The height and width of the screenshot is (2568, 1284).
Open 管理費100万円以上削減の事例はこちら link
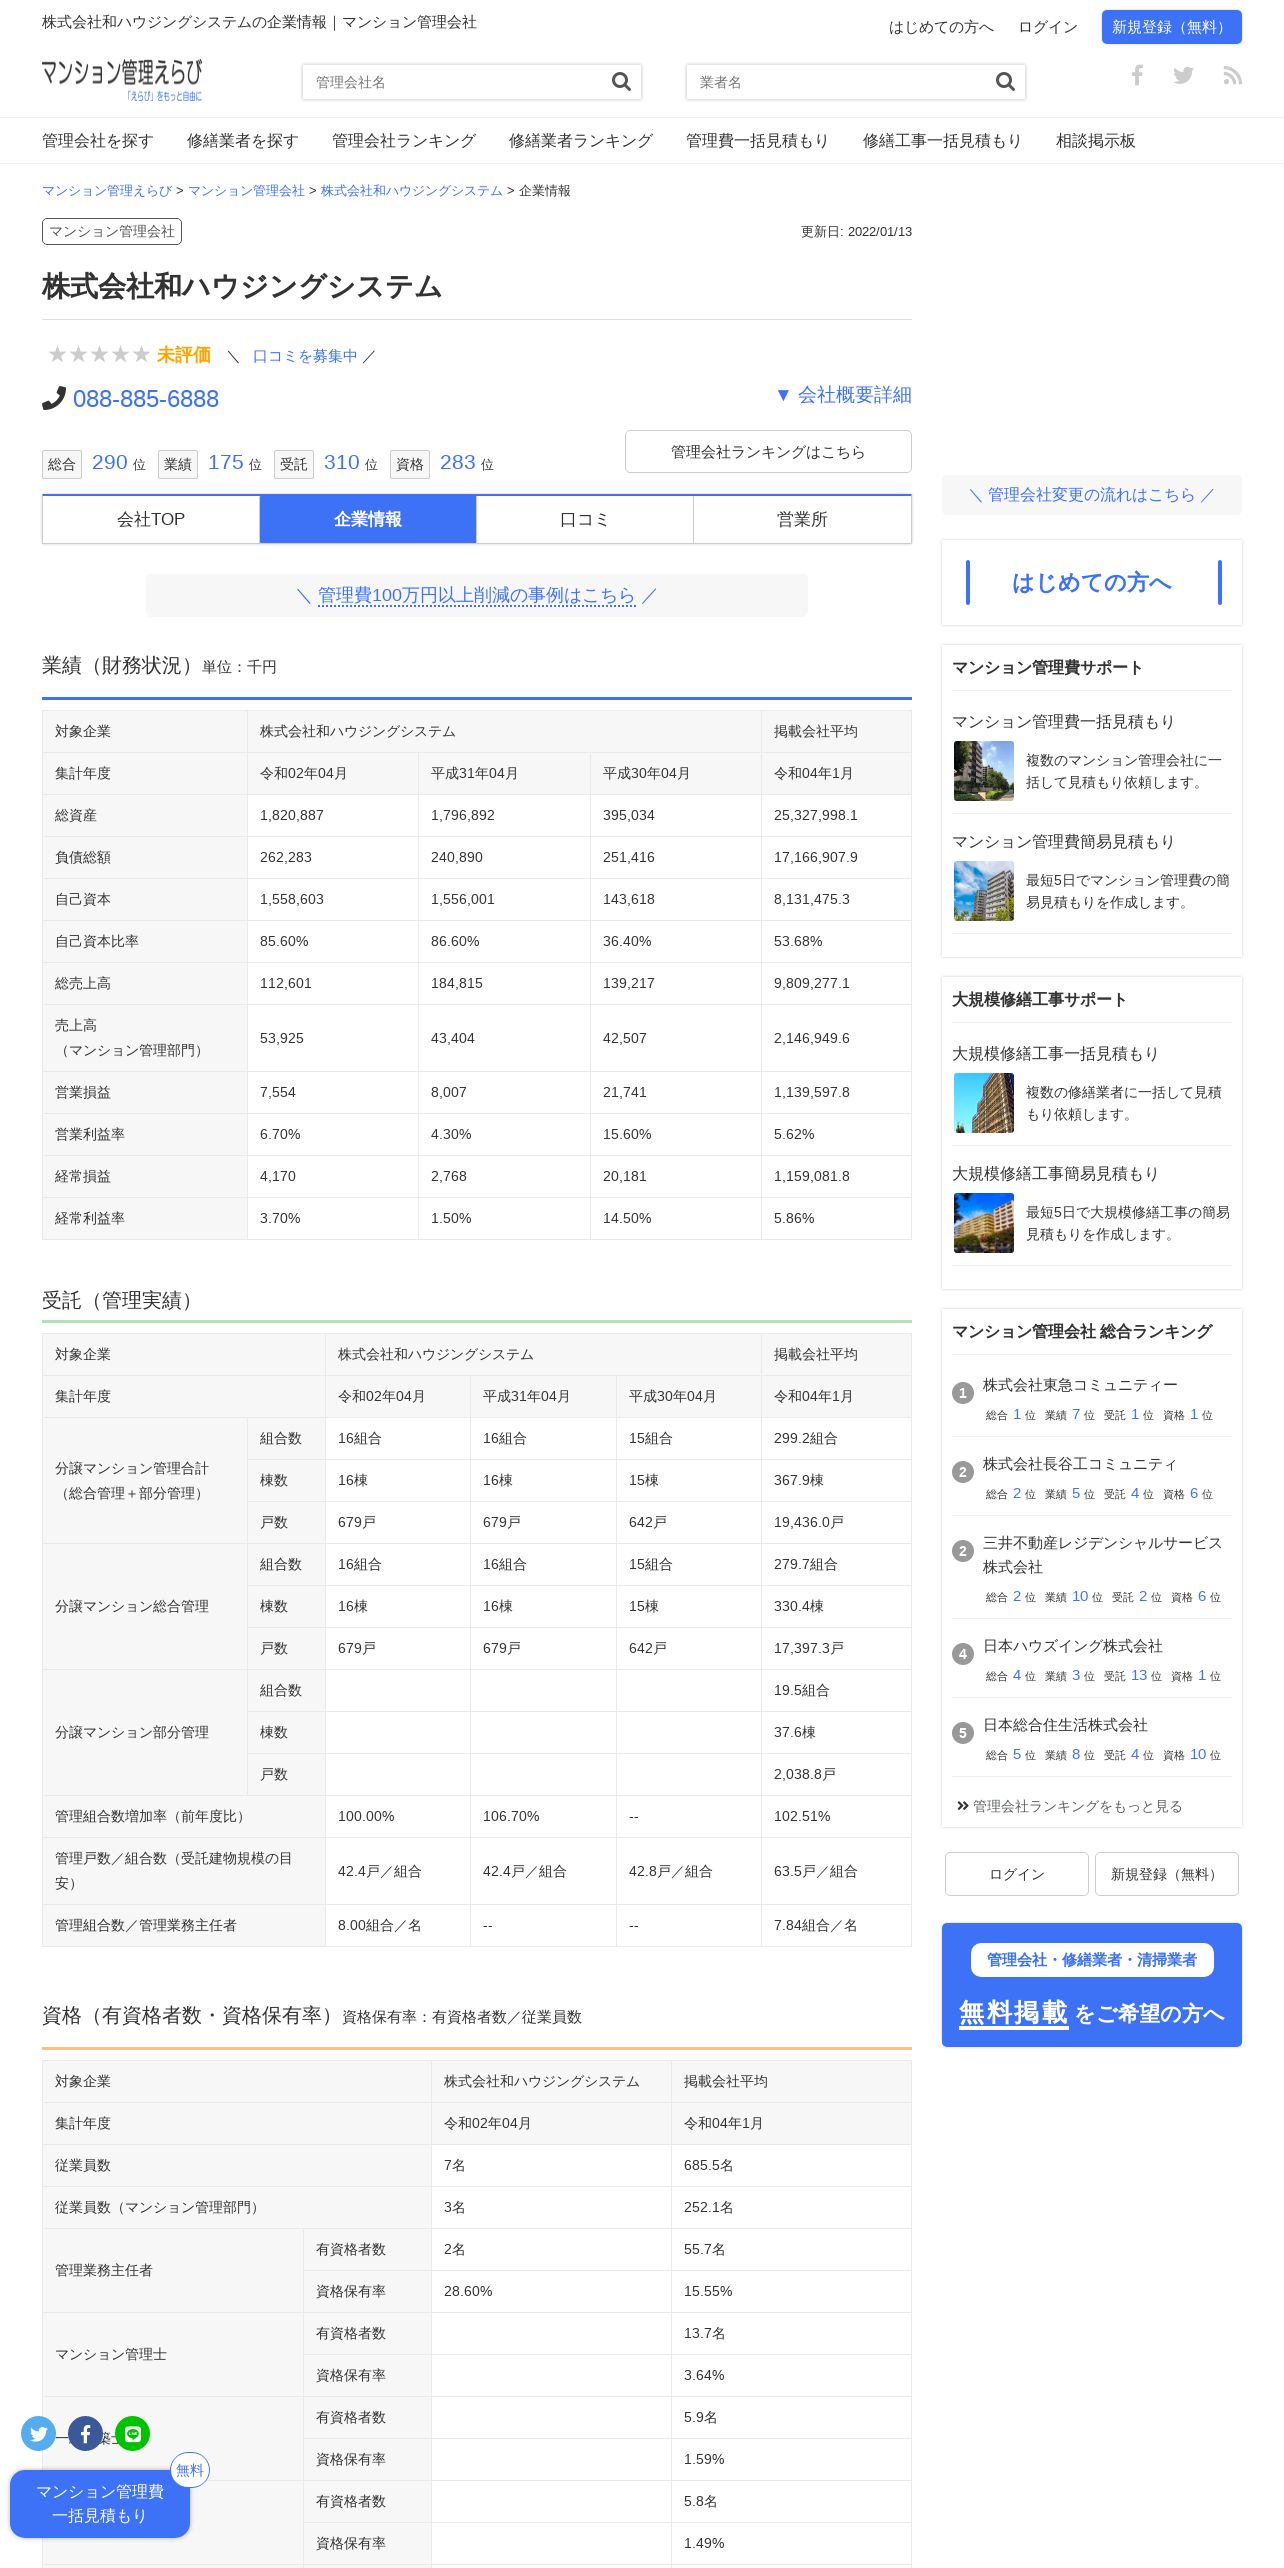point(477,595)
